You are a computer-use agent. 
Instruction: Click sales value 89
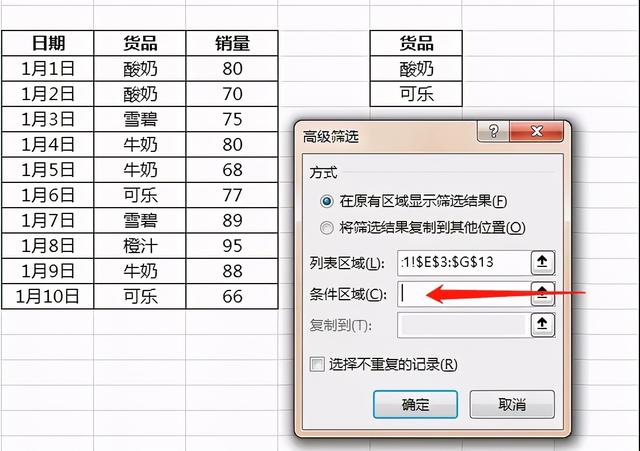(232, 220)
